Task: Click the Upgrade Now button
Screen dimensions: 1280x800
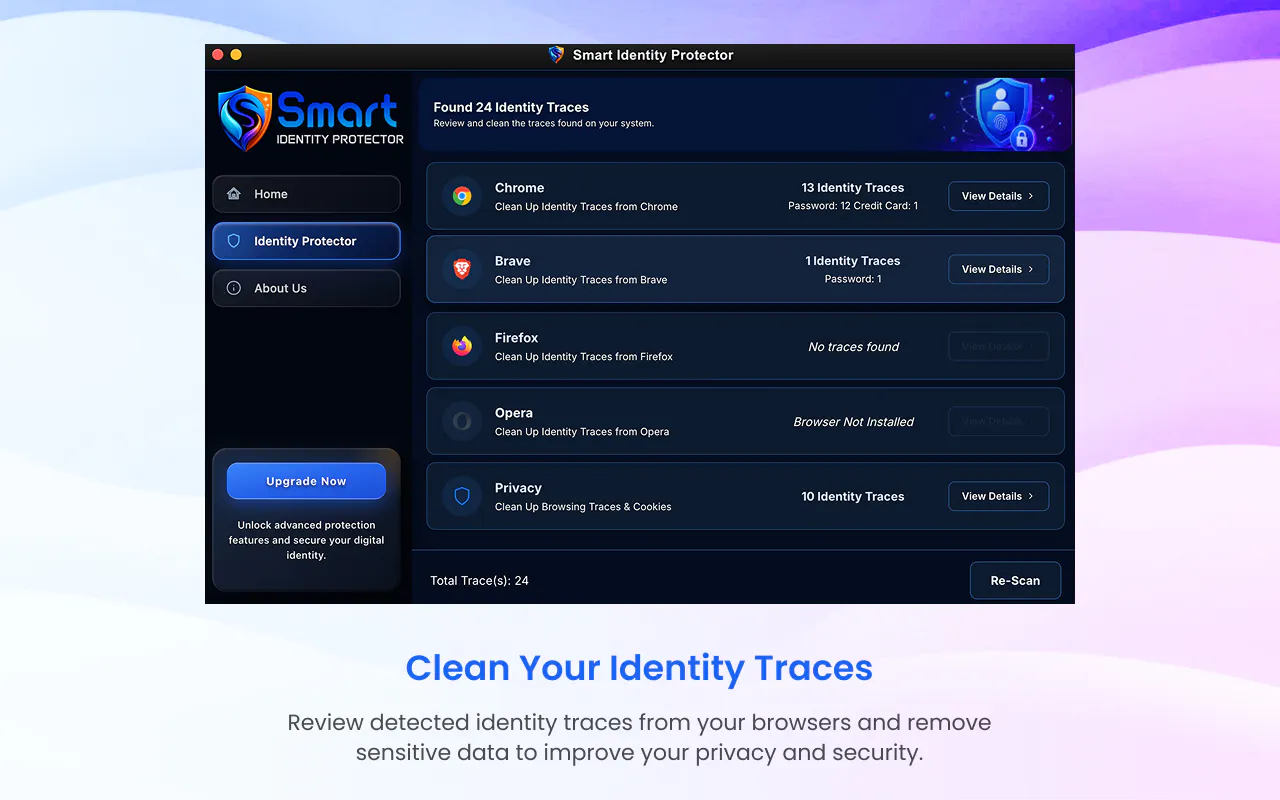Action: point(306,481)
